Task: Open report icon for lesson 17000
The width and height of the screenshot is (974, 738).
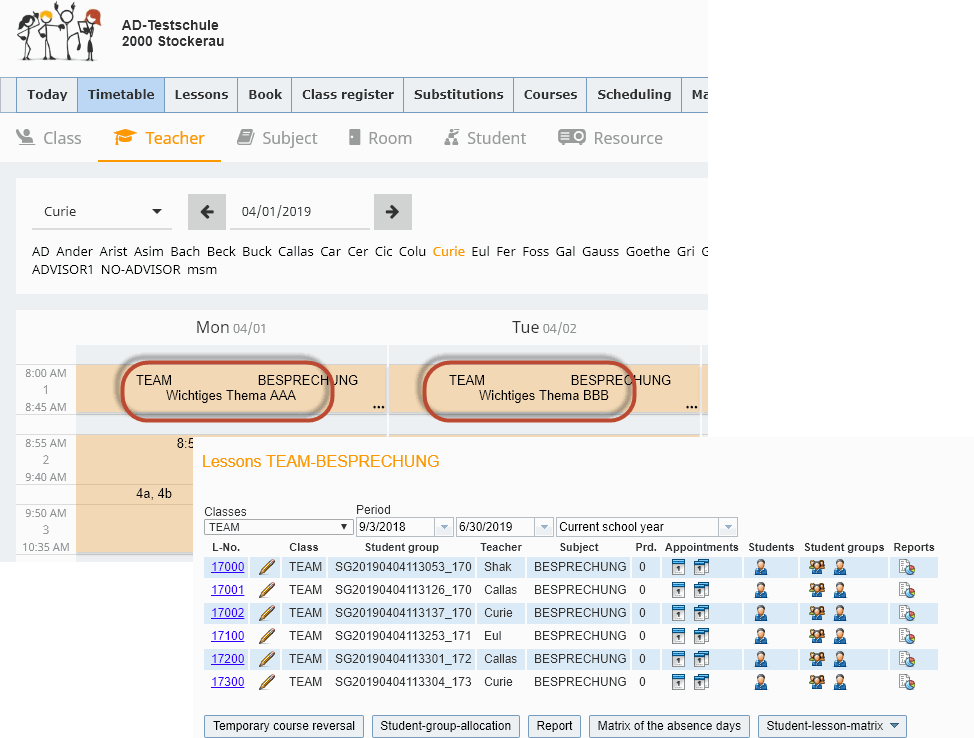Action: [x=907, y=567]
